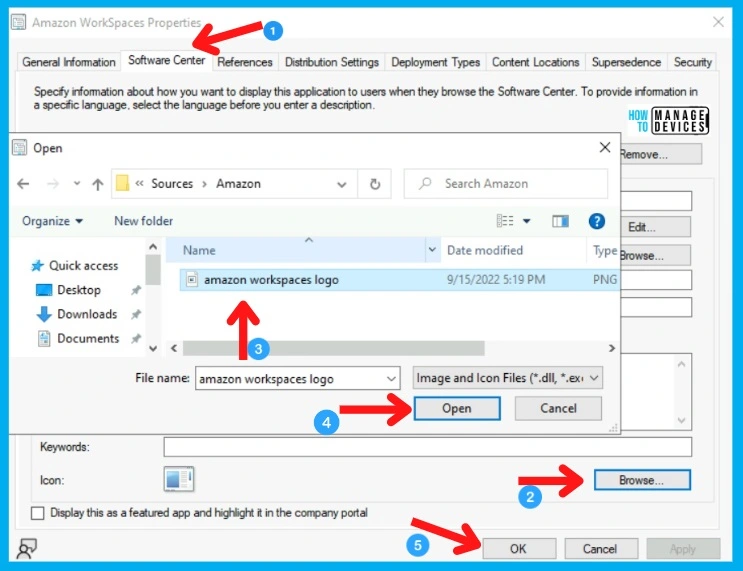
Task: Click the Edit... button in Properties
Action: click(655, 227)
